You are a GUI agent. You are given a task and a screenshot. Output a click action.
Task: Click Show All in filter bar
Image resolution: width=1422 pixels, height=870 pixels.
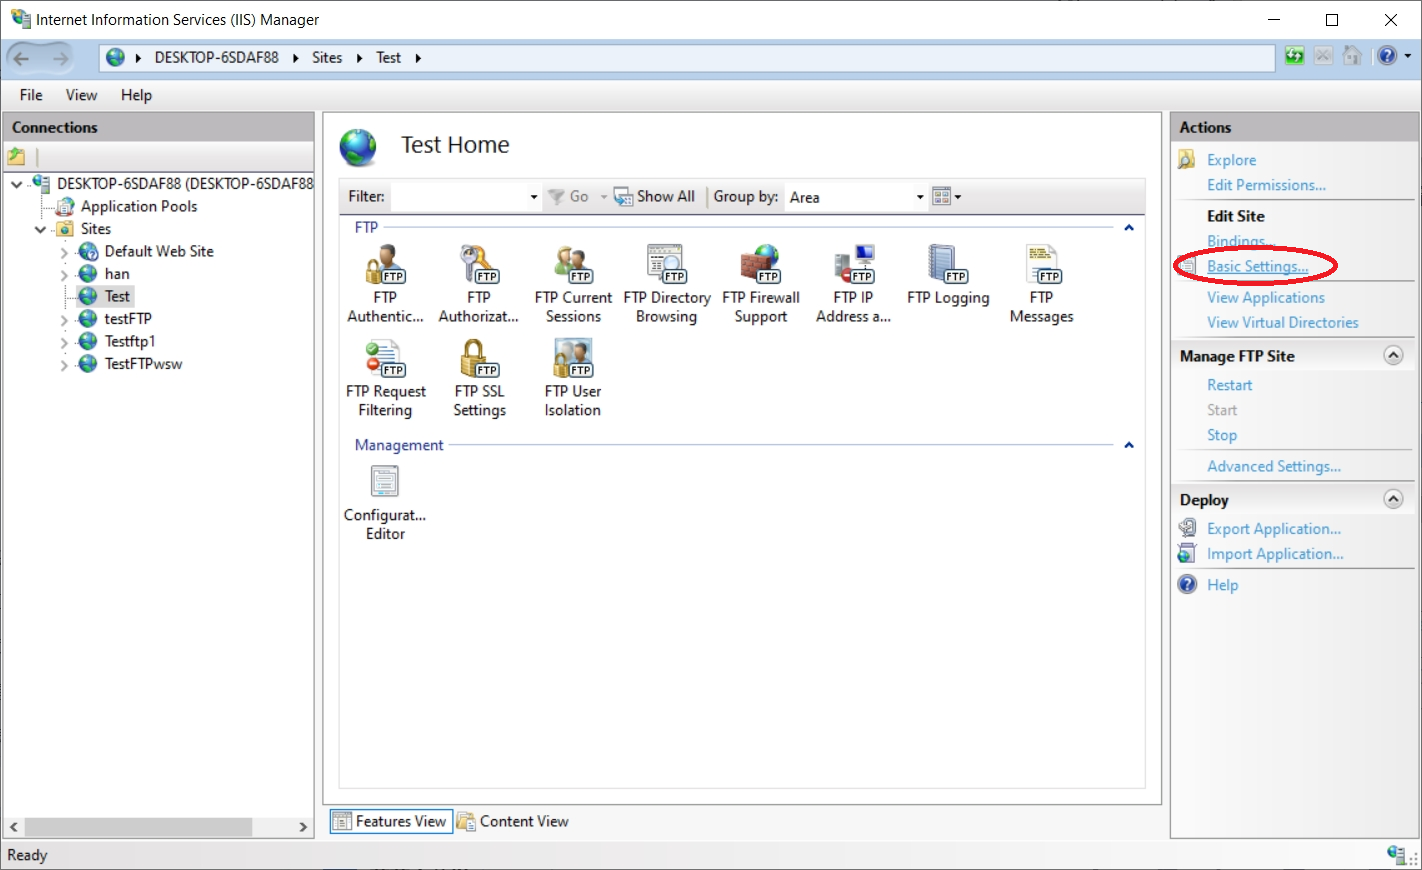coord(654,196)
